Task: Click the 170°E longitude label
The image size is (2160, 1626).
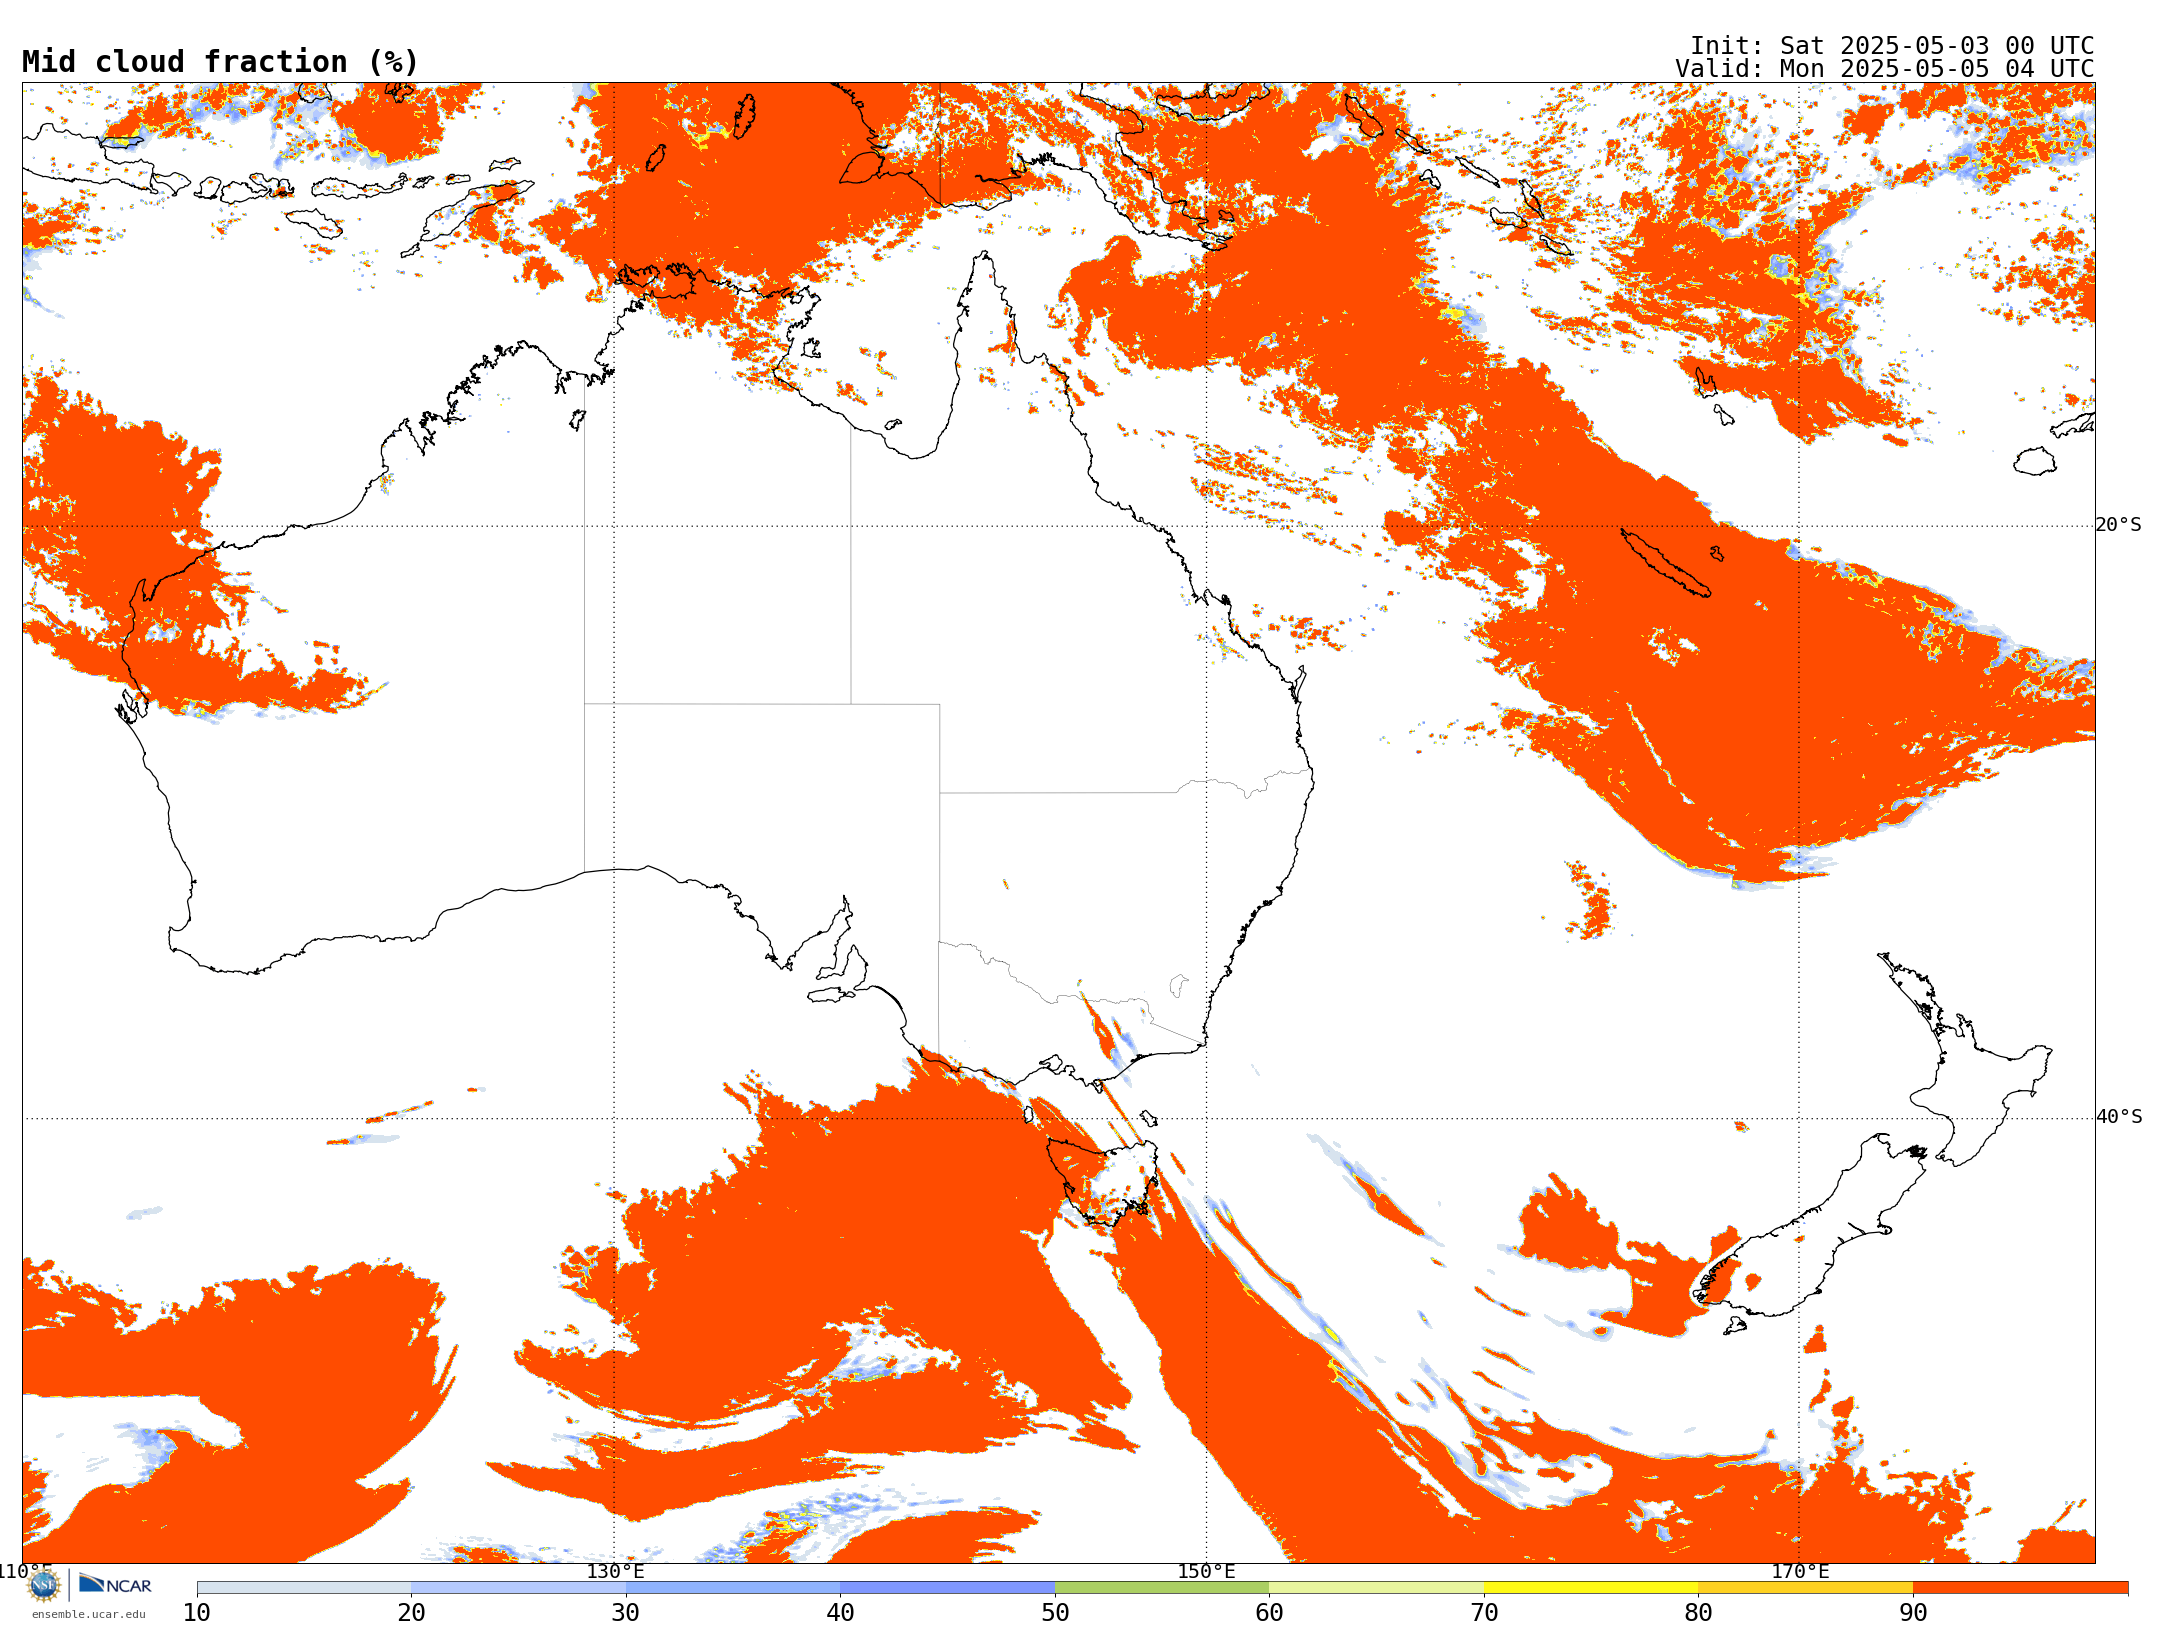Action: (x=1800, y=1571)
